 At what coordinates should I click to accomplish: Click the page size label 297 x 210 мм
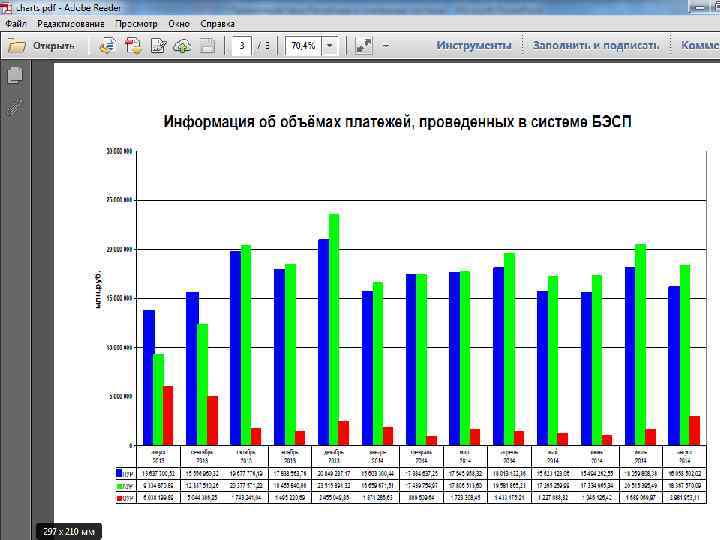pos(69,532)
